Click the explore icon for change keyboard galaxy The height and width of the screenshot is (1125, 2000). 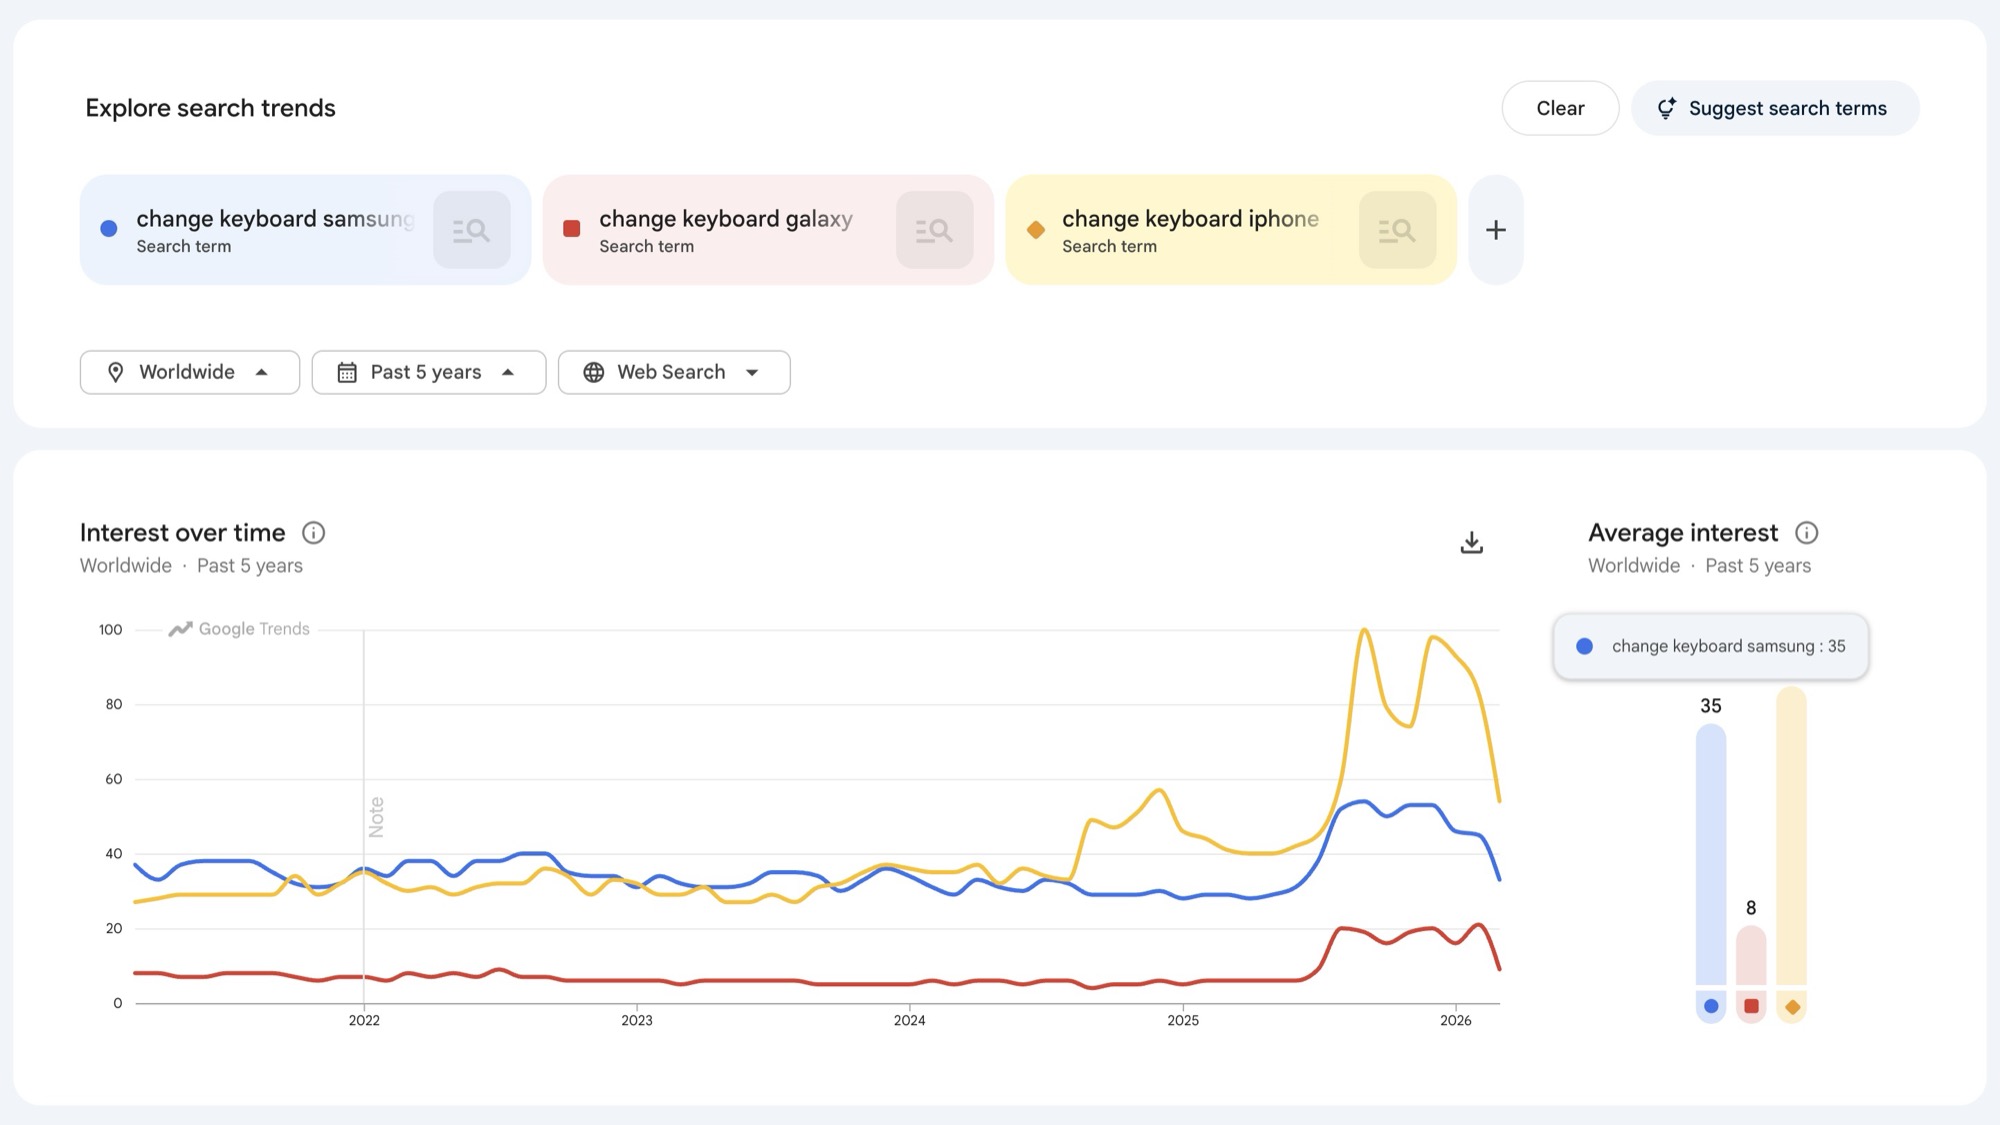(x=934, y=229)
